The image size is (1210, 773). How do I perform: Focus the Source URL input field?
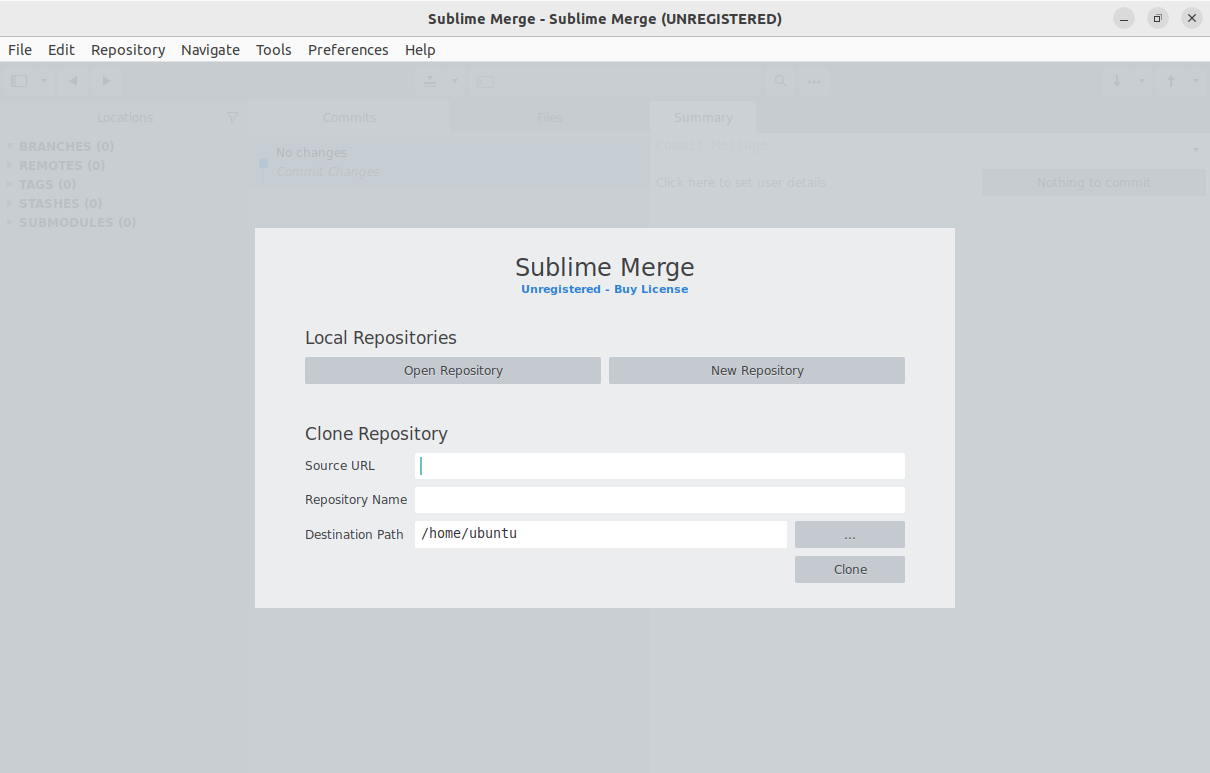pyautogui.click(x=660, y=466)
